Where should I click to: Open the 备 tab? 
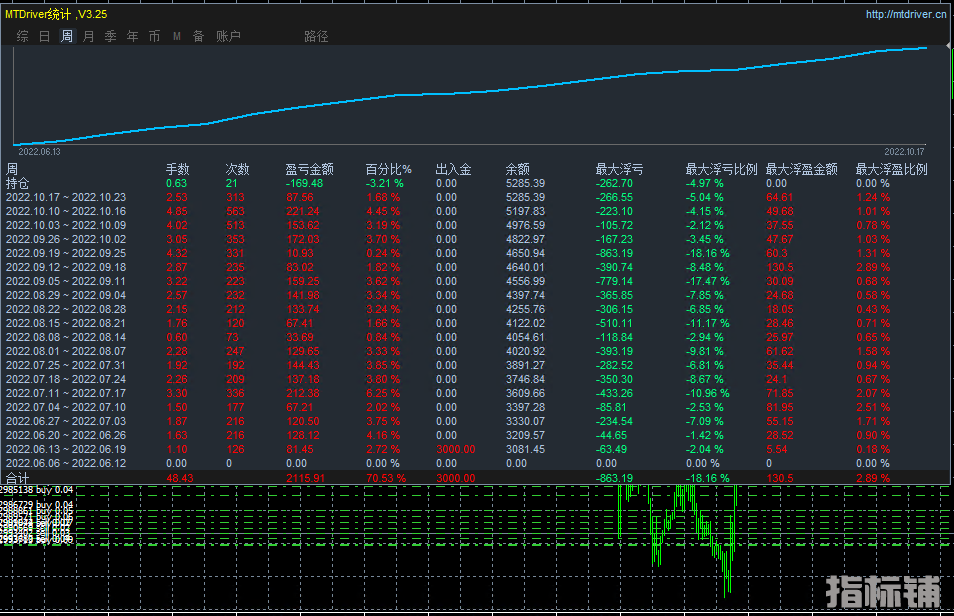pyautogui.click(x=199, y=36)
